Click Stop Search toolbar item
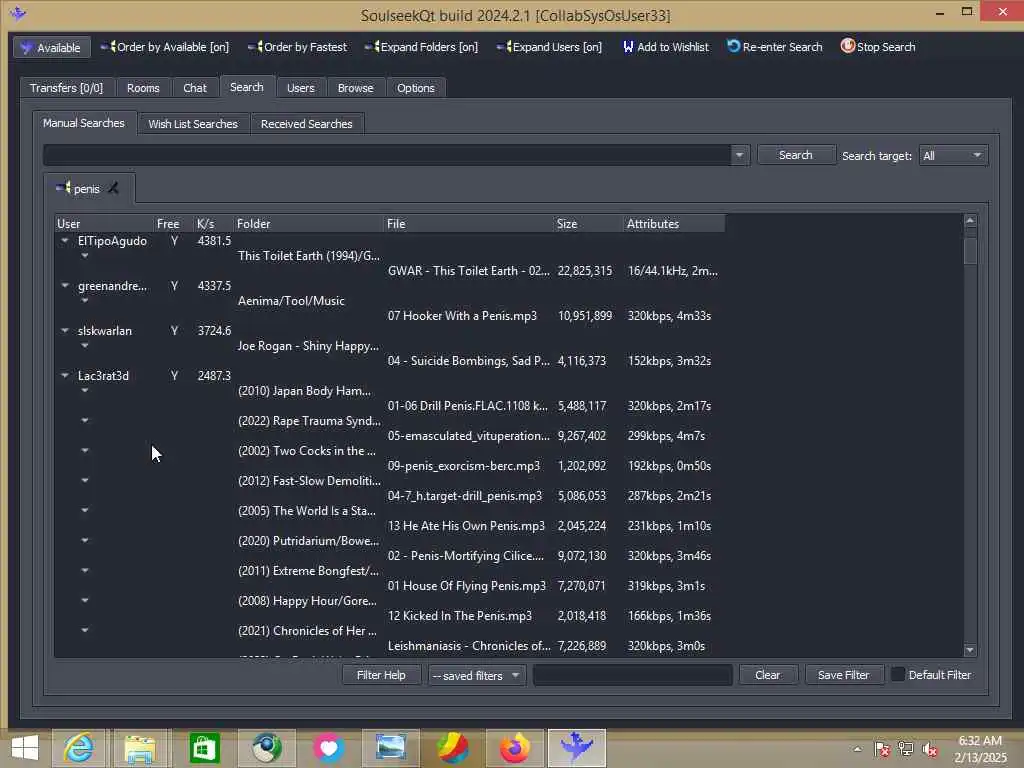This screenshot has height=768, width=1024. (x=878, y=47)
